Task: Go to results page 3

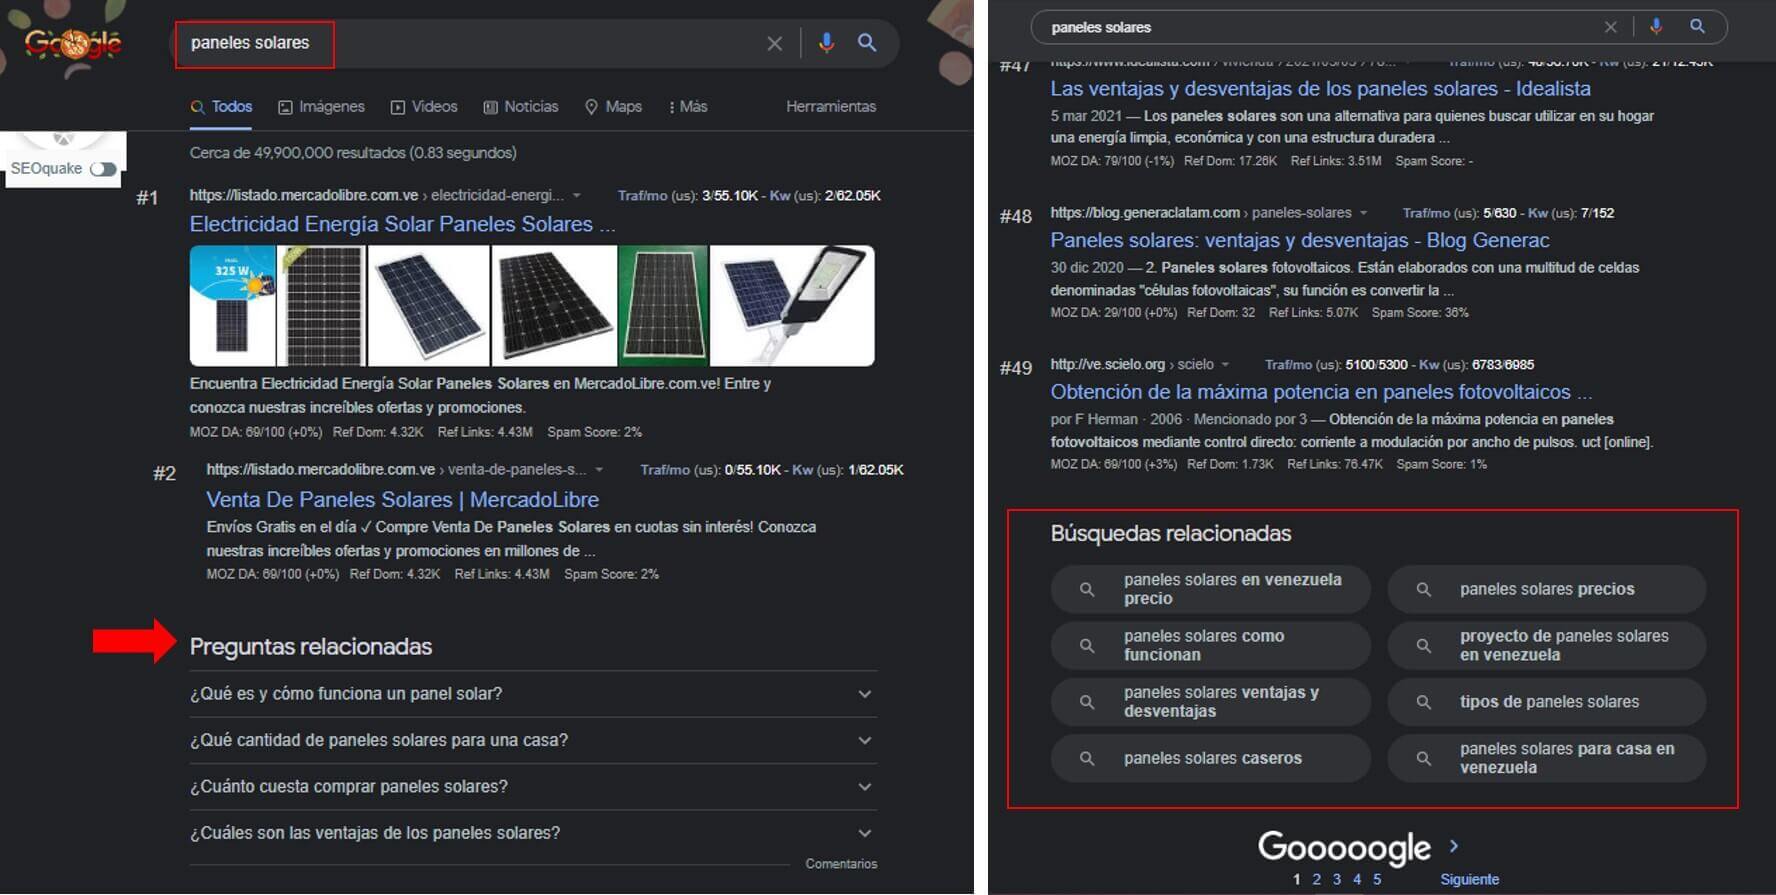Action: pyautogui.click(x=1337, y=879)
